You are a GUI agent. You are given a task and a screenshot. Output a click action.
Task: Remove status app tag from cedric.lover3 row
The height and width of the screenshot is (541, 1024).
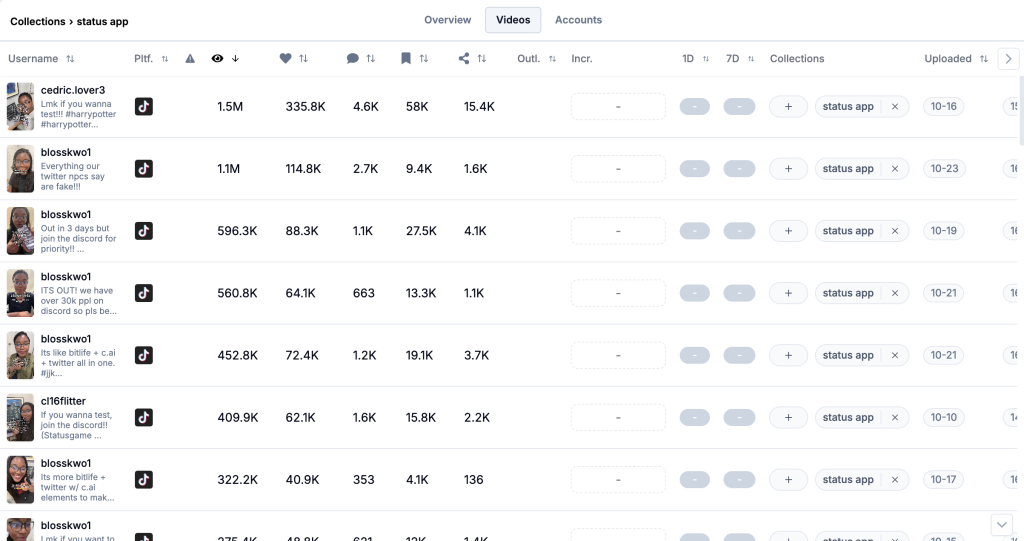(x=895, y=107)
